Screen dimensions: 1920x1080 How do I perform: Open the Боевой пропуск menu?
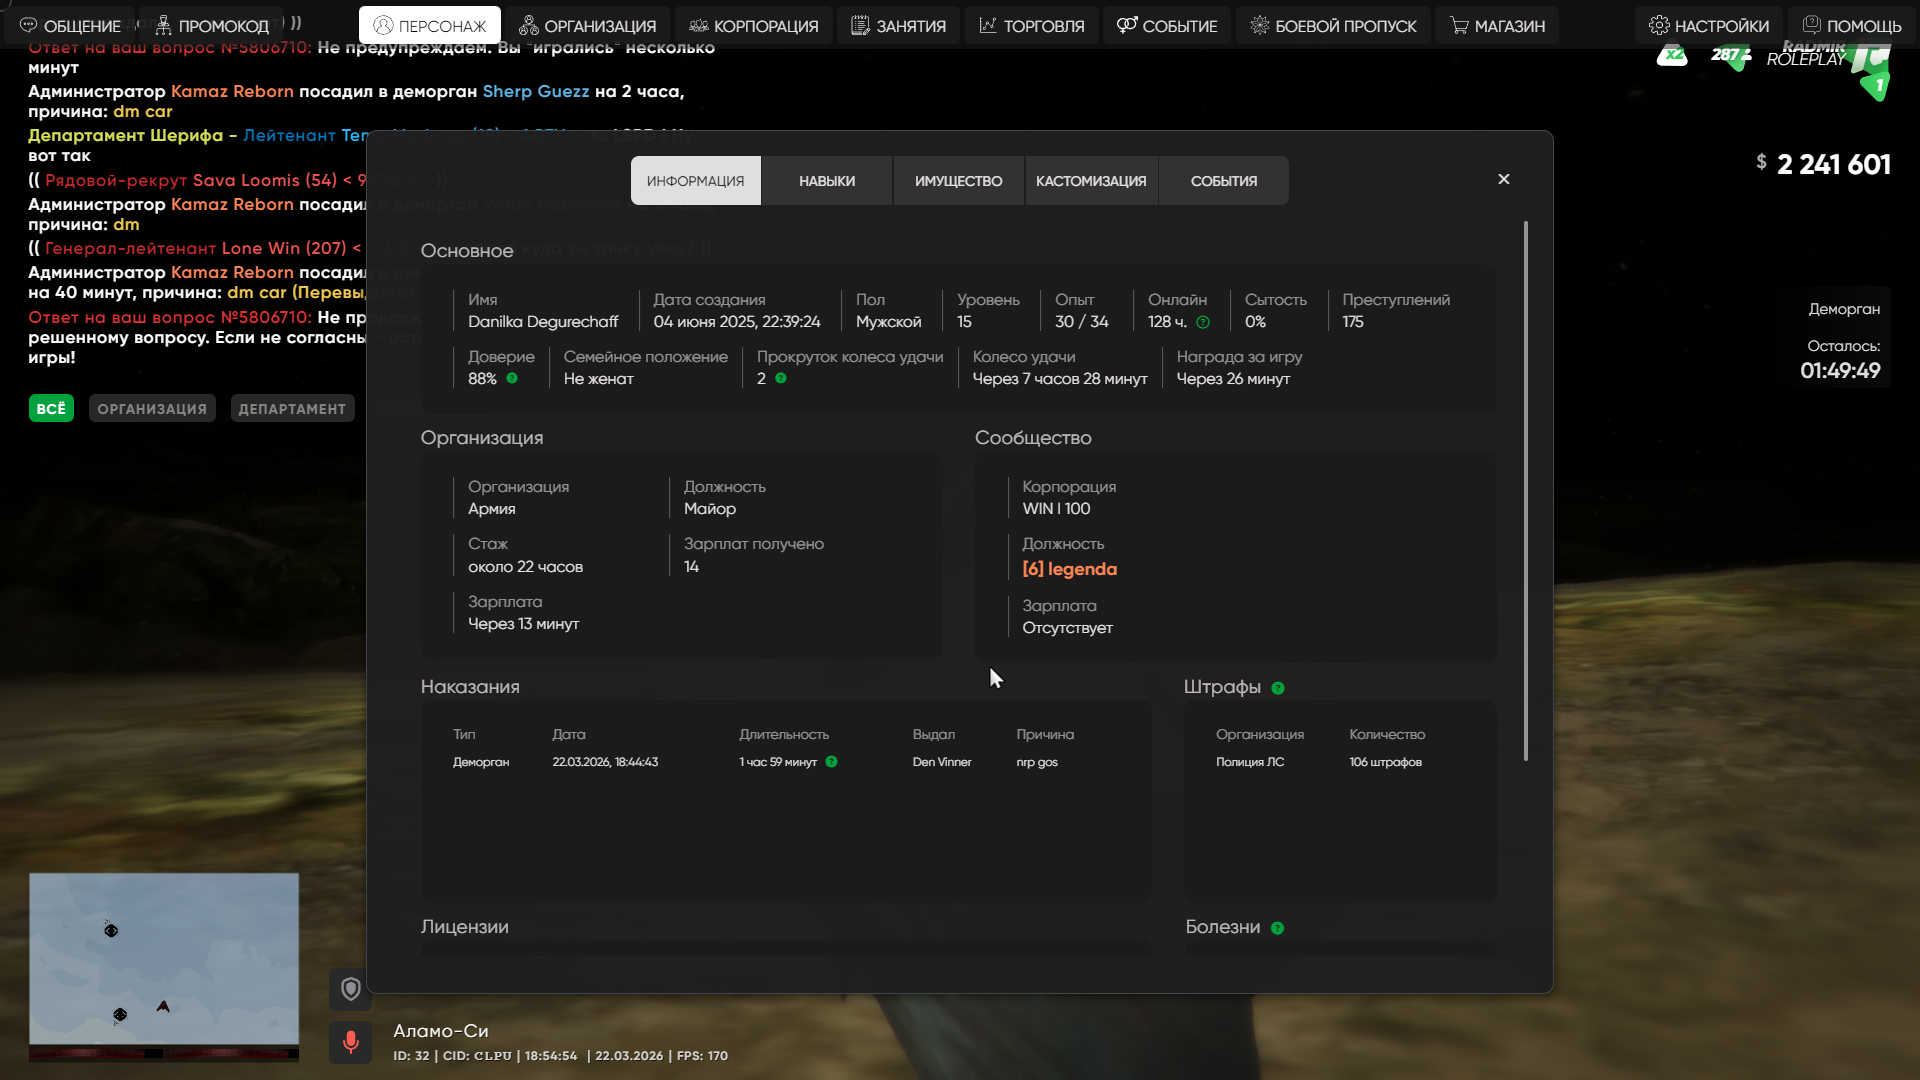tap(1333, 25)
